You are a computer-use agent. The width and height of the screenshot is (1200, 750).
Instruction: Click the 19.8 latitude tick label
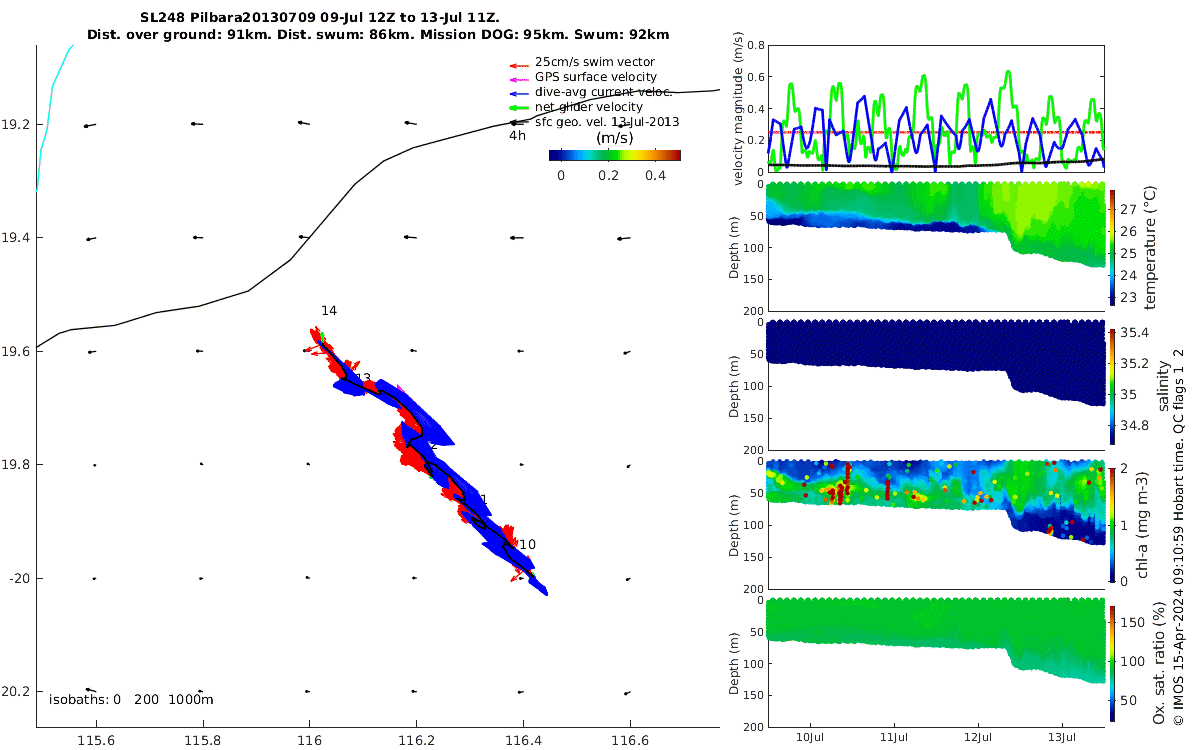click(15, 465)
